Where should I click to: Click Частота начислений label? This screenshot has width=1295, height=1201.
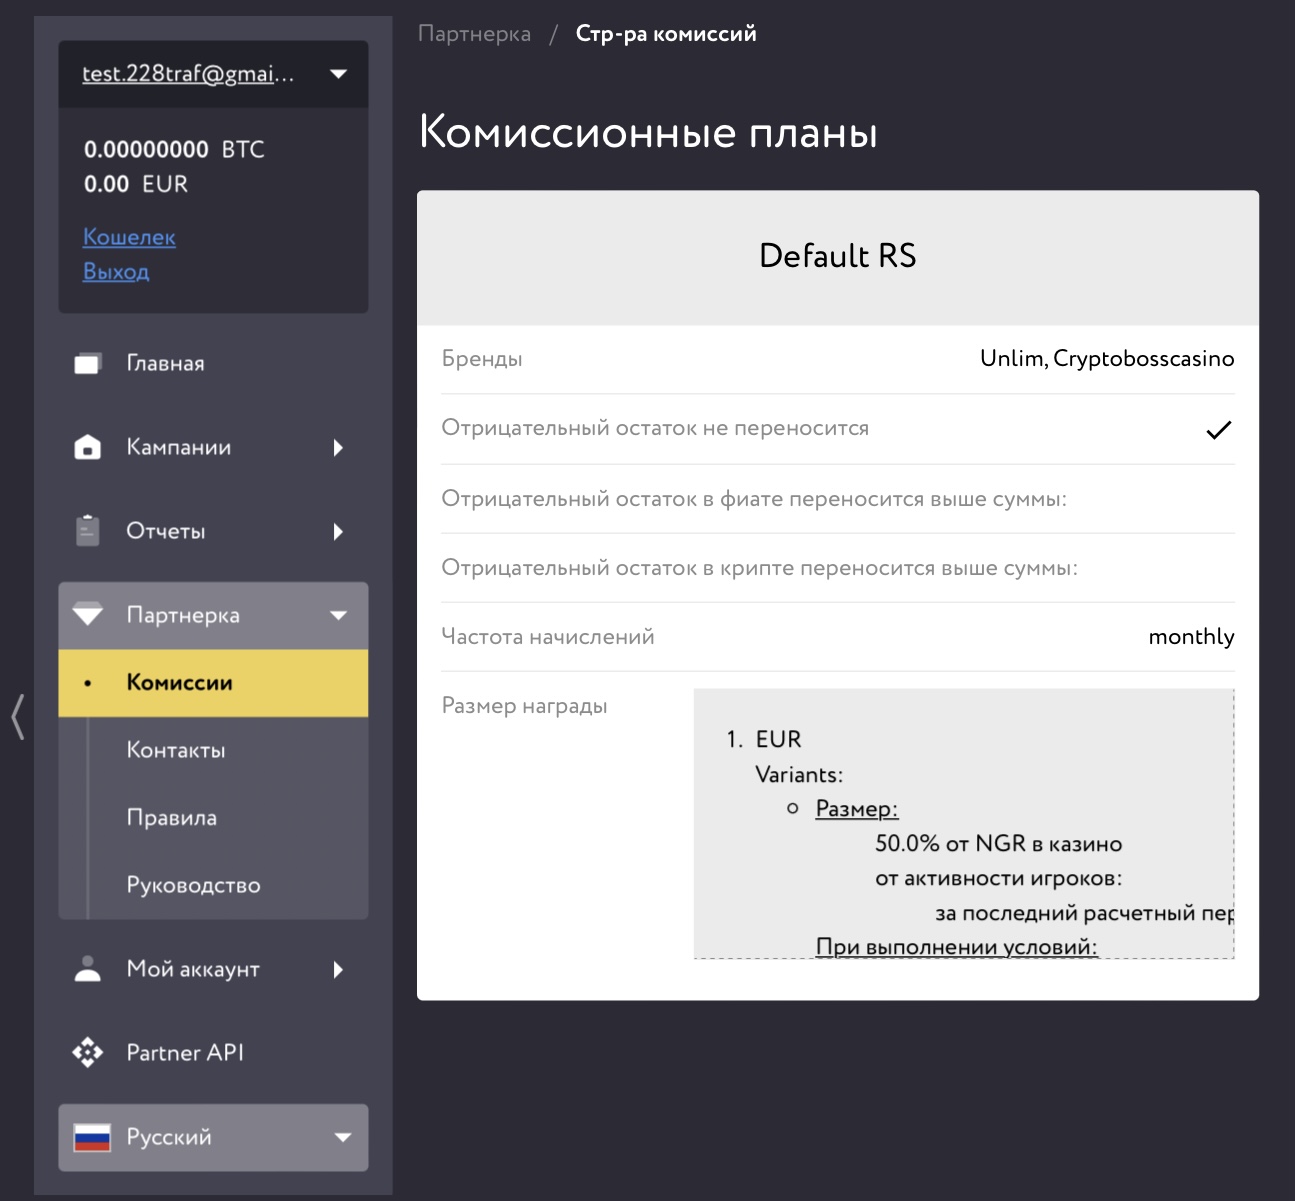coord(548,637)
